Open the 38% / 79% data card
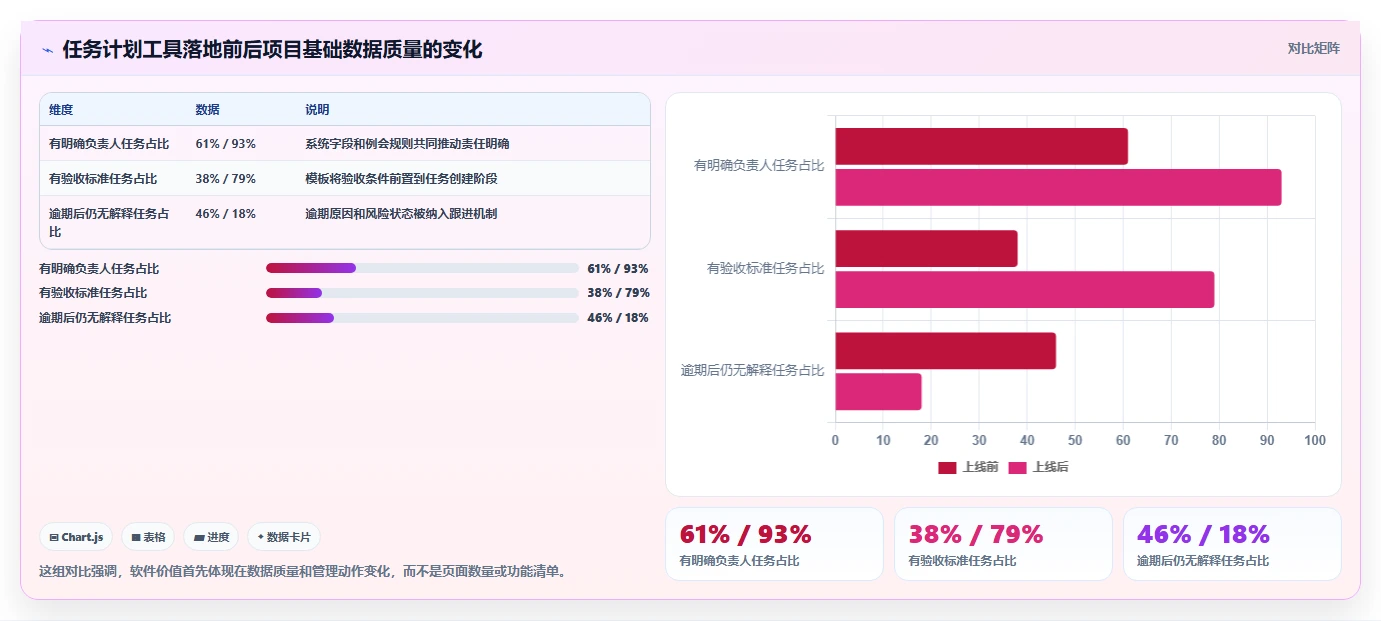Image resolution: width=1381 pixels, height=621 pixels. (x=1003, y=544)
